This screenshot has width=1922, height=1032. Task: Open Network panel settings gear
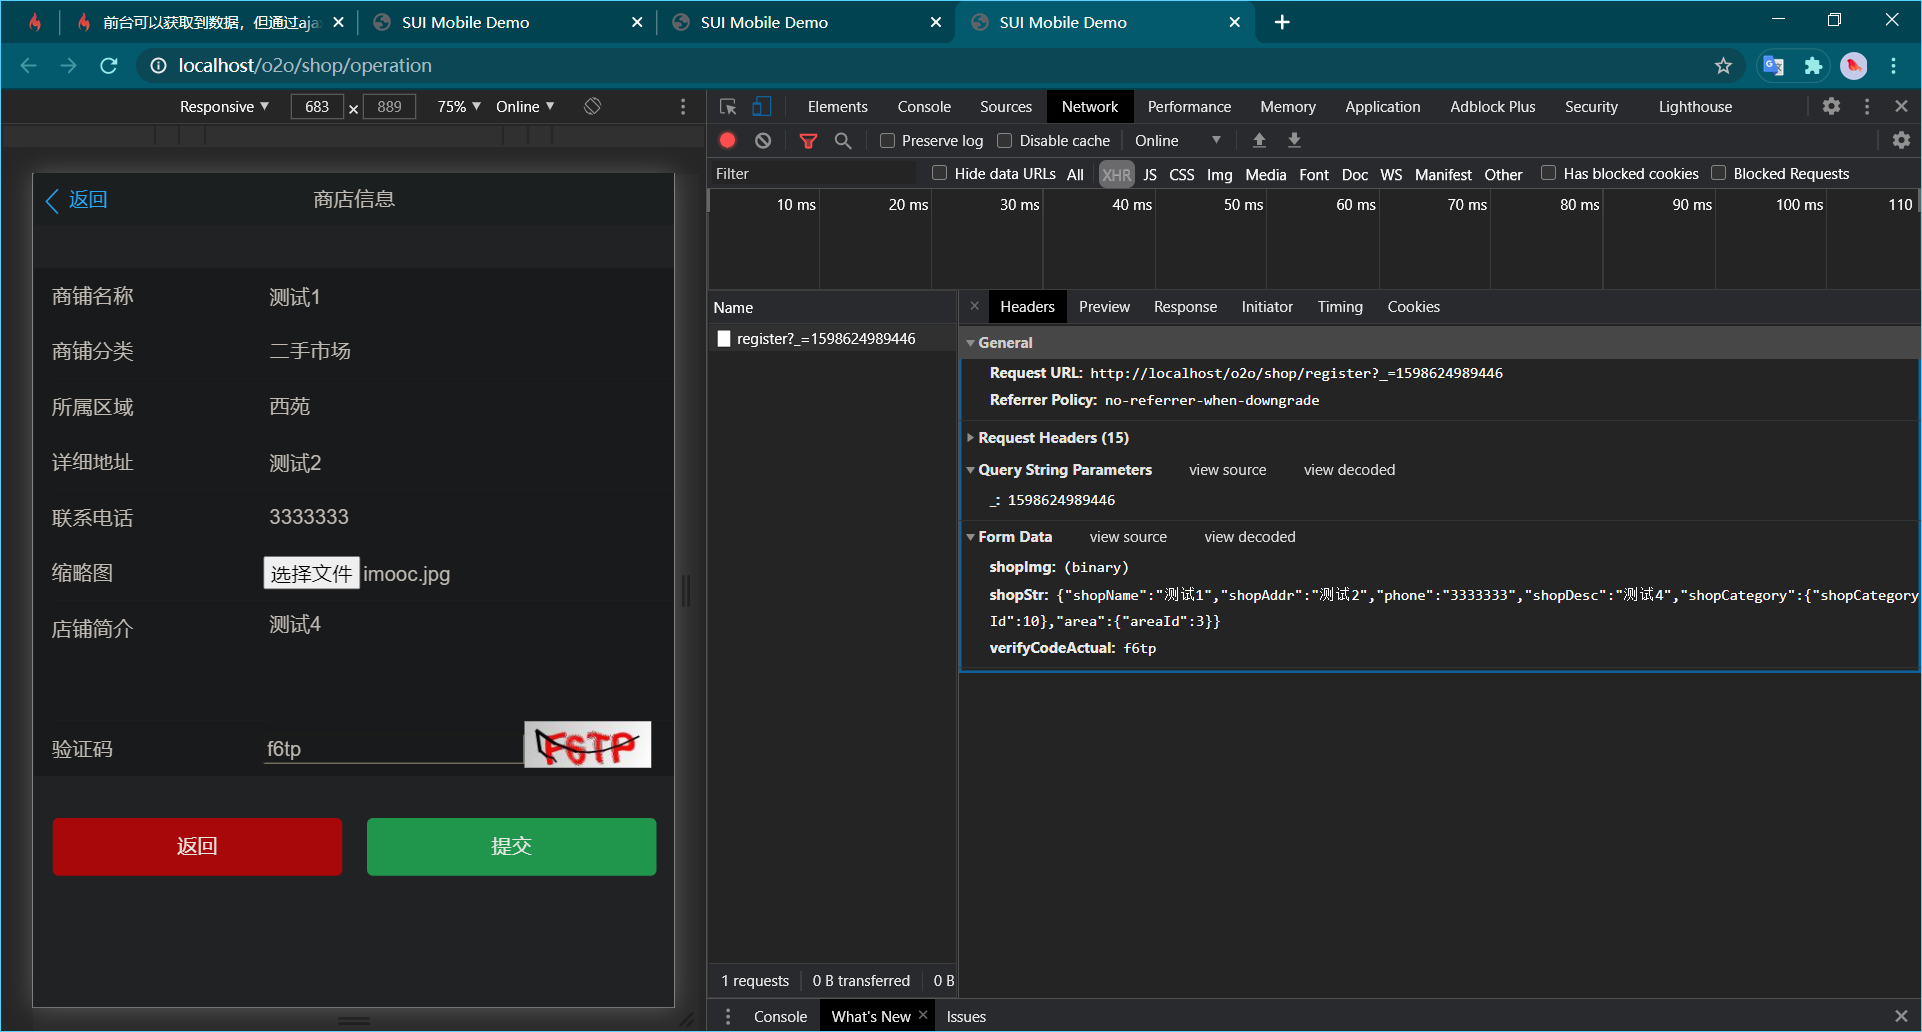tap(1901, 140)
